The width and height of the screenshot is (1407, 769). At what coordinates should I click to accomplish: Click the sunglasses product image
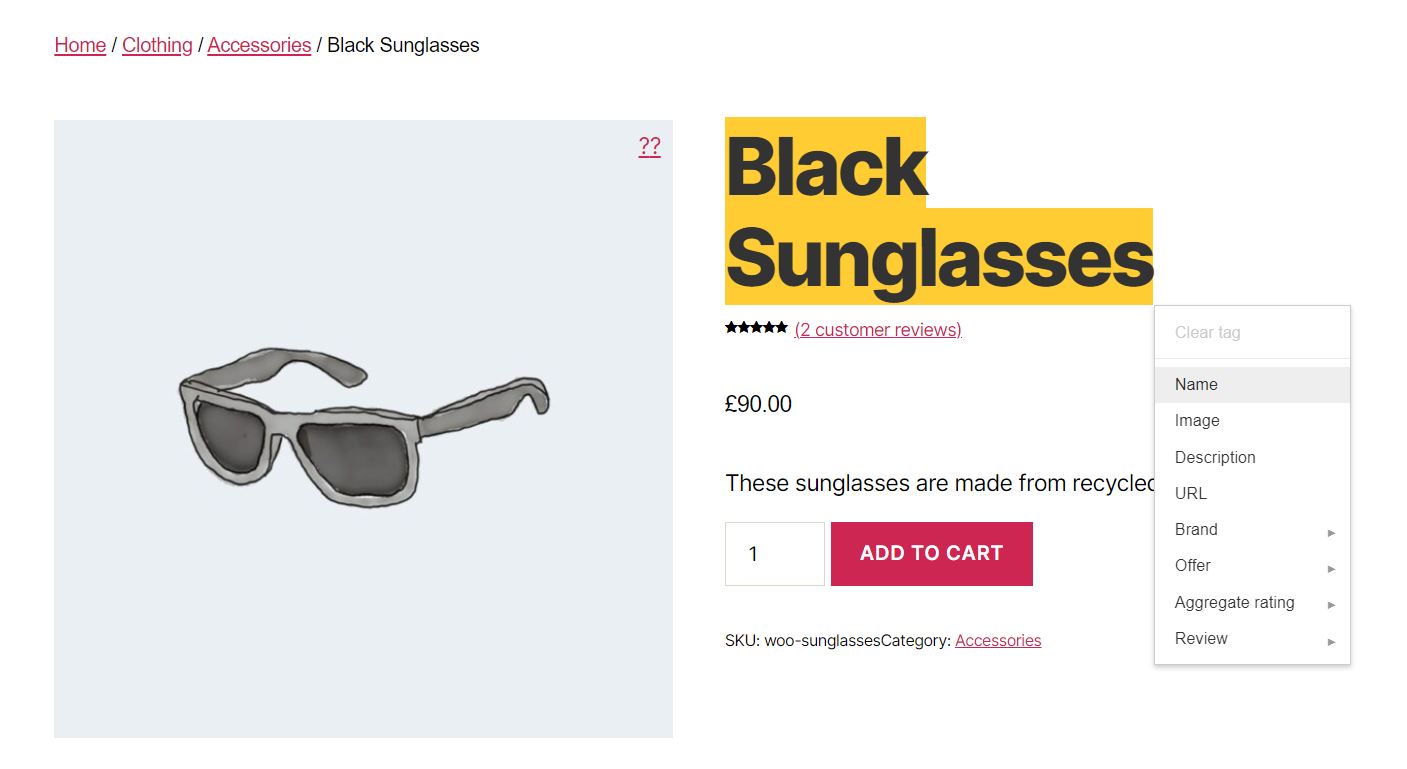tap(363, 429)
